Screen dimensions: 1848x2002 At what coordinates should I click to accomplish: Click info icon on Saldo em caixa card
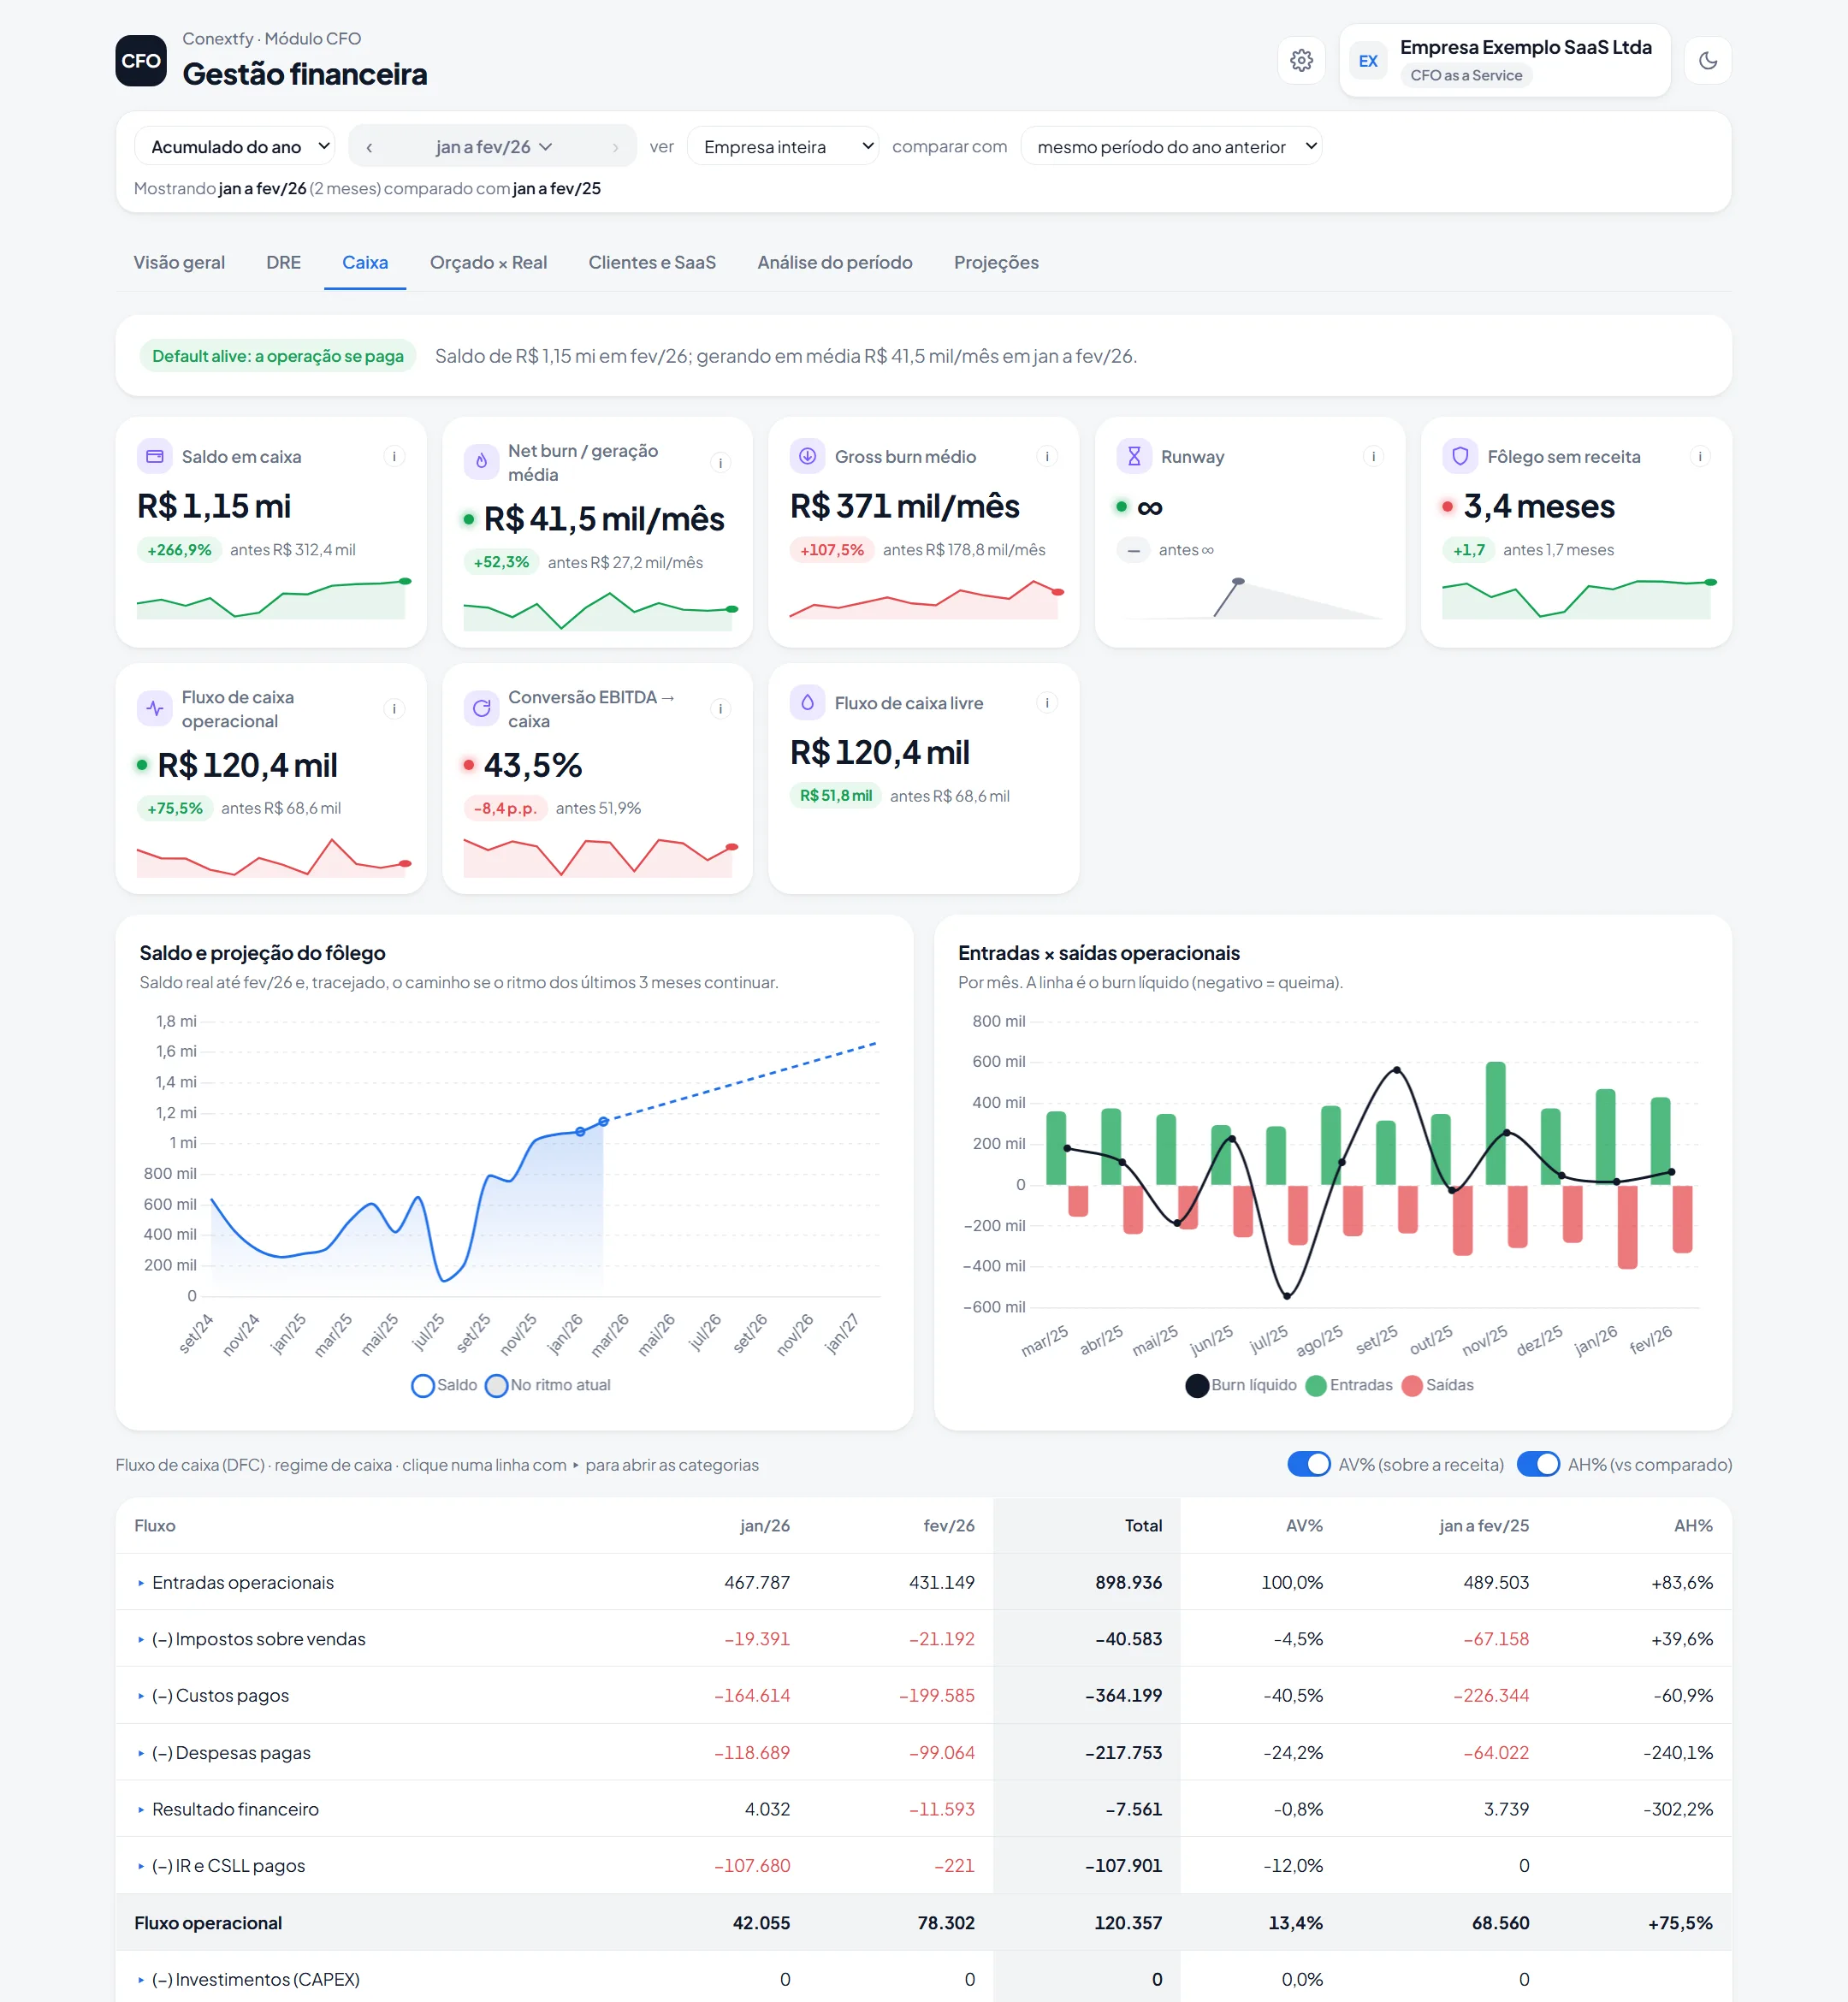(x=394, y=456)
